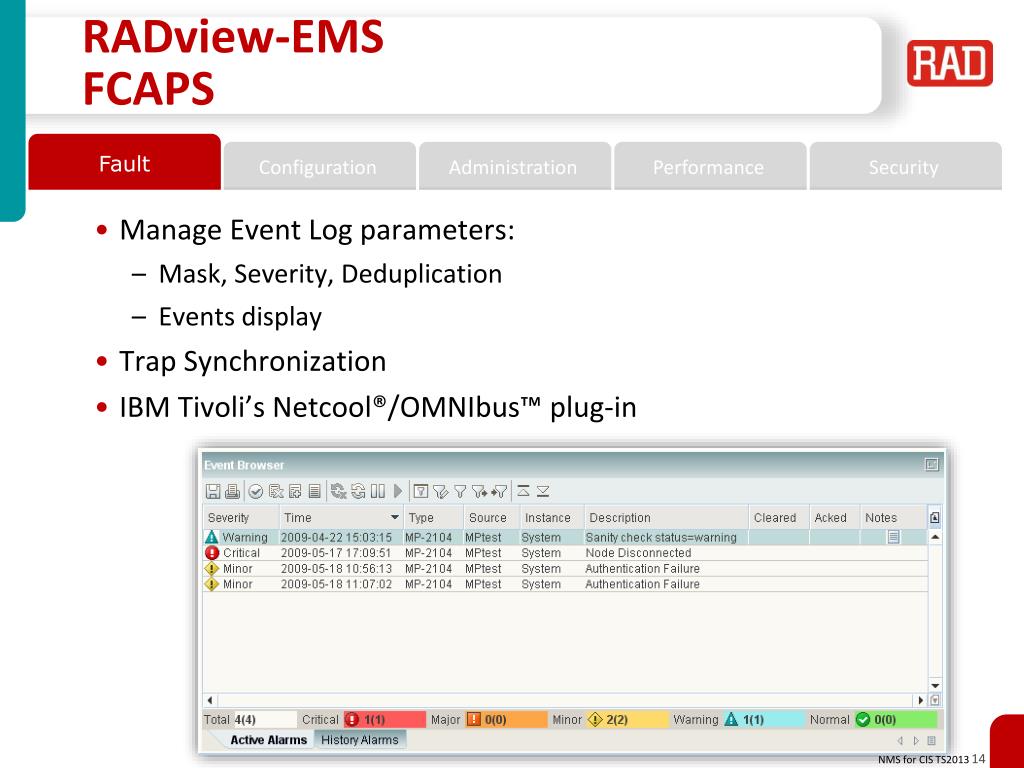Click the Total 4(4) field
The height and width of the screenshot is (768, 1024).
click(264, 719)
